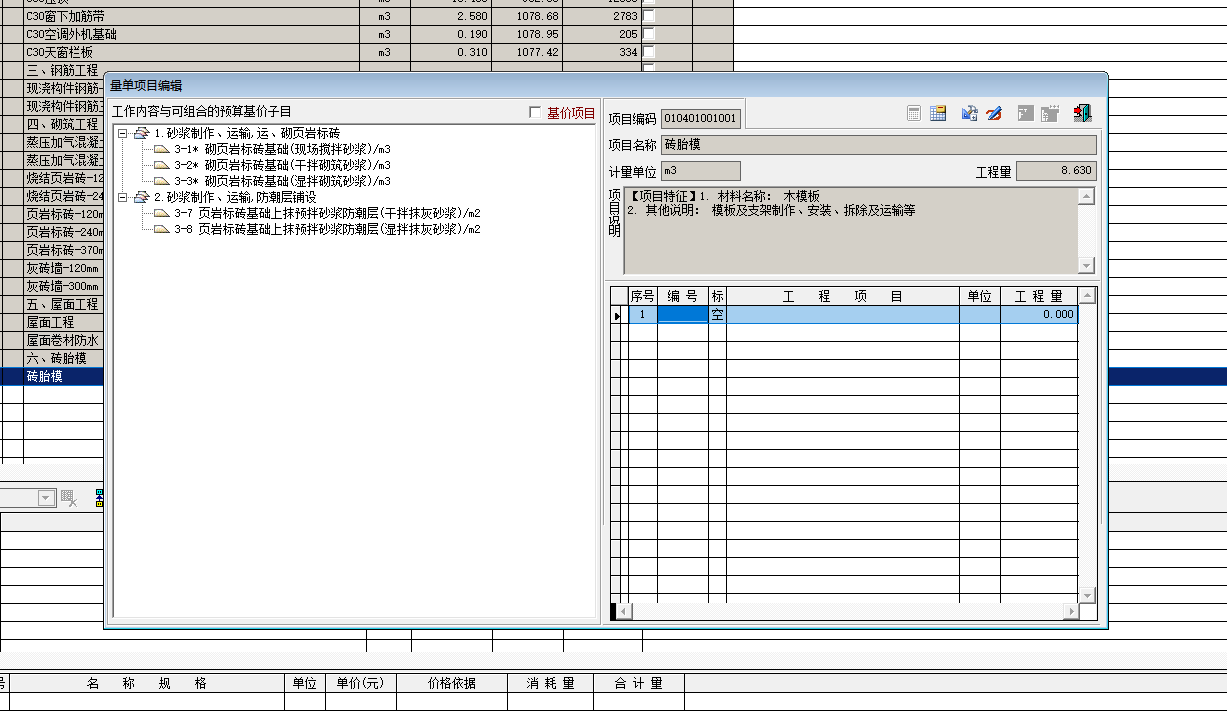
Task: Click the scroll up arrow of dialog grid
Action: pyautogui.click(x=1088, y=296)
